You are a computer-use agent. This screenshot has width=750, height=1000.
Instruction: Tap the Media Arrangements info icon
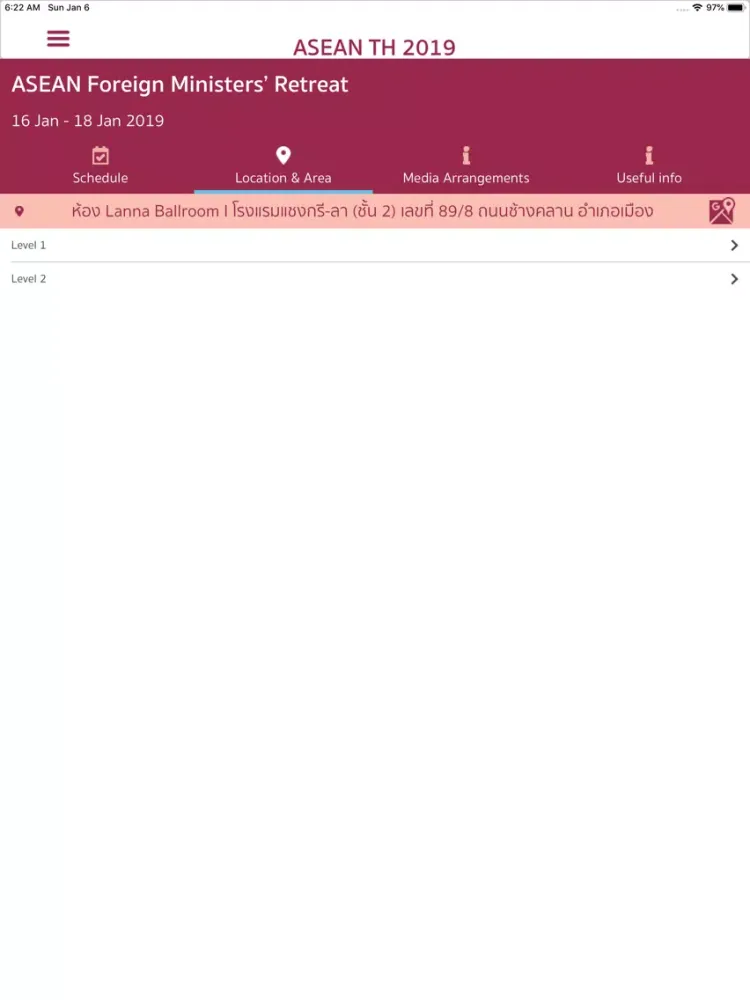(466, 155)
